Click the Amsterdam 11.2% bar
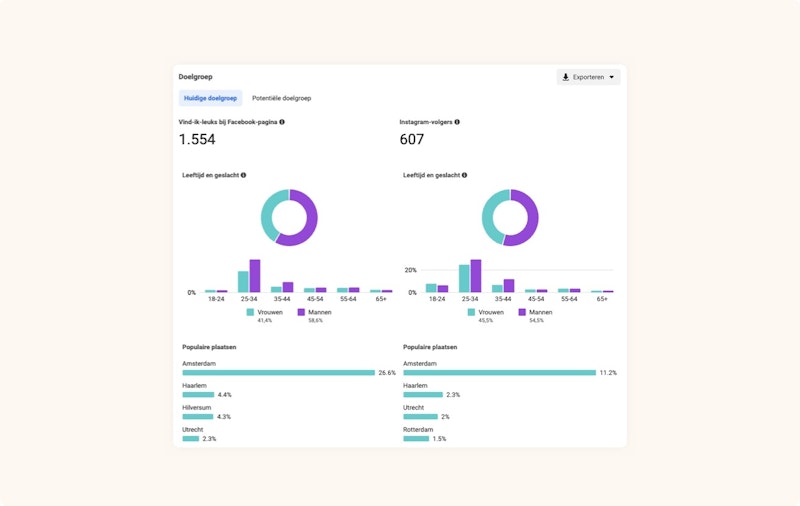Viewport: 800px width, 506px height. pos(499,373)
